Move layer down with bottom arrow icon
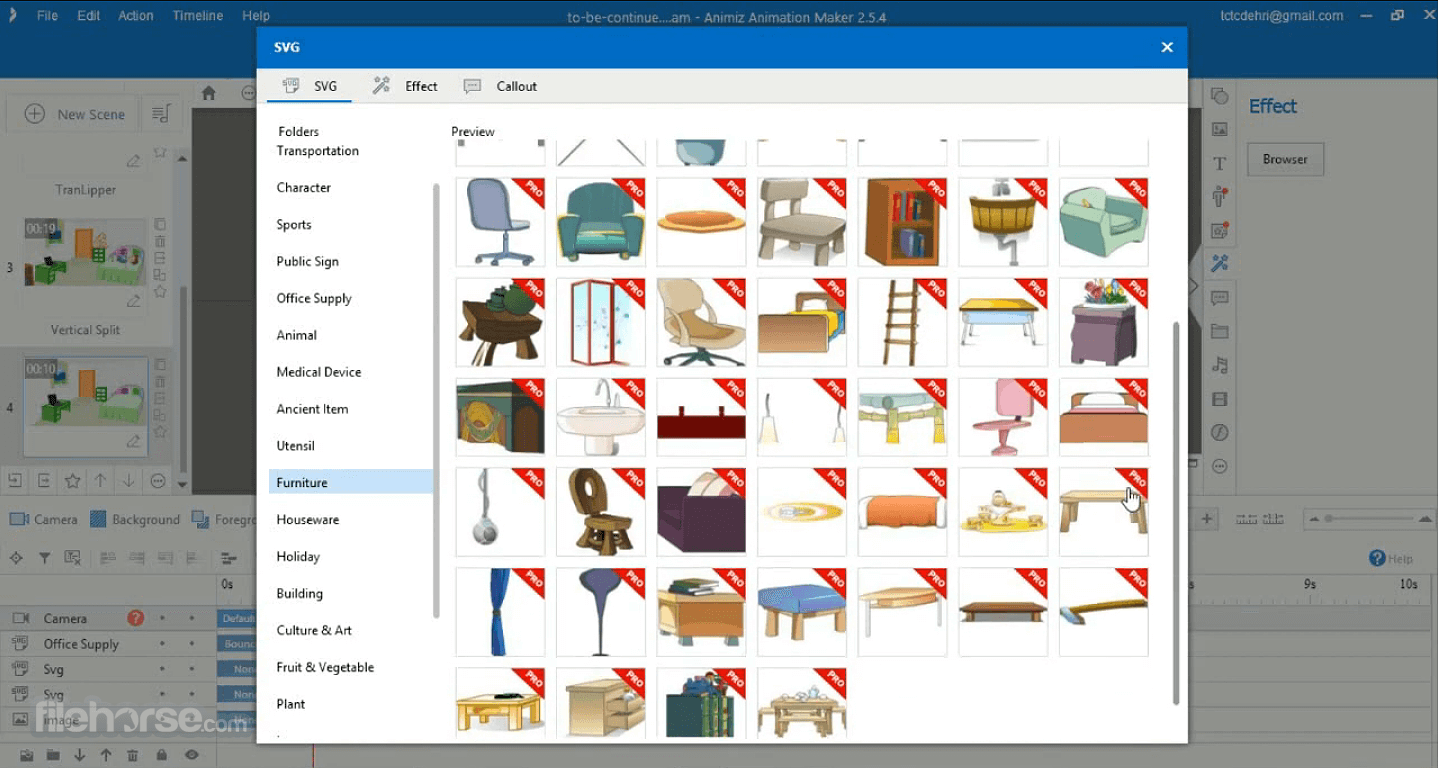This screenshot has width=1439, height=768. [x=79, y=755]
